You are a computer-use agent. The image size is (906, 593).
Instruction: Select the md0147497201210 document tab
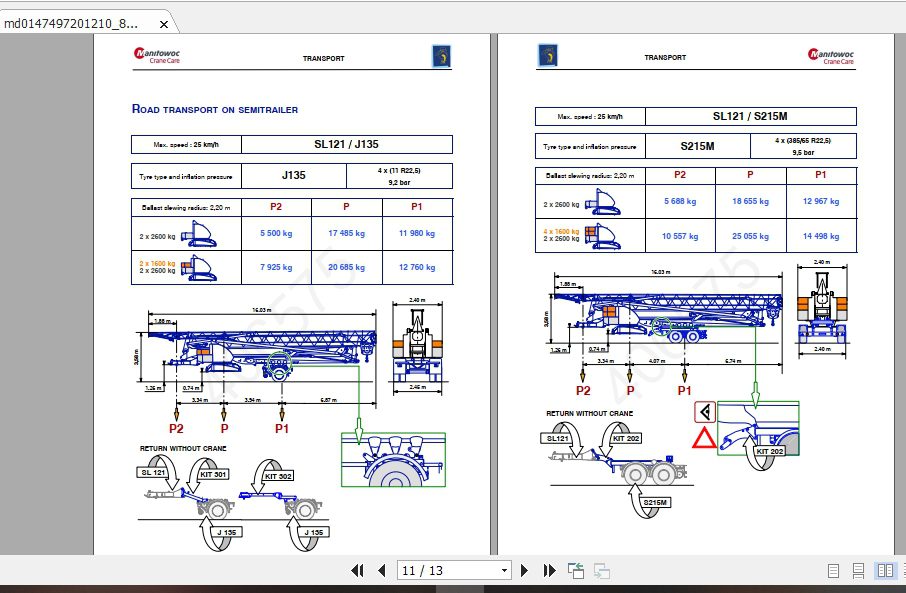pos(75,24)
